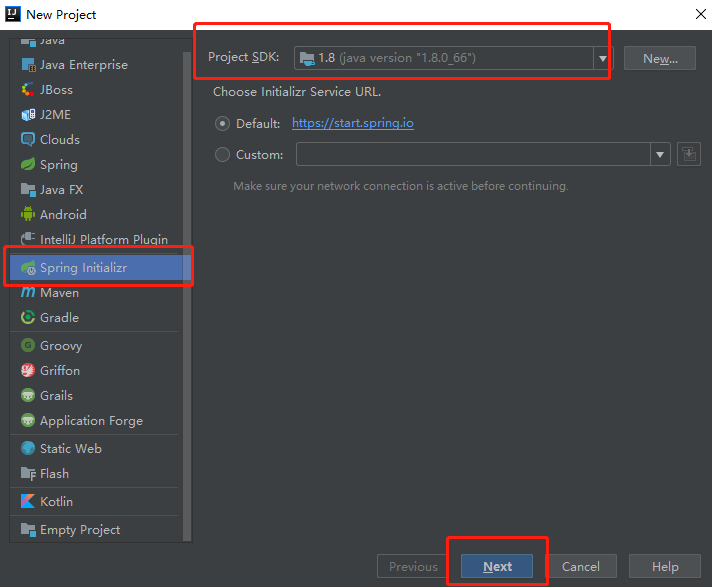Select Empty Project entry
This screenshot has width=712, height=587.
(x=95, y=529)
